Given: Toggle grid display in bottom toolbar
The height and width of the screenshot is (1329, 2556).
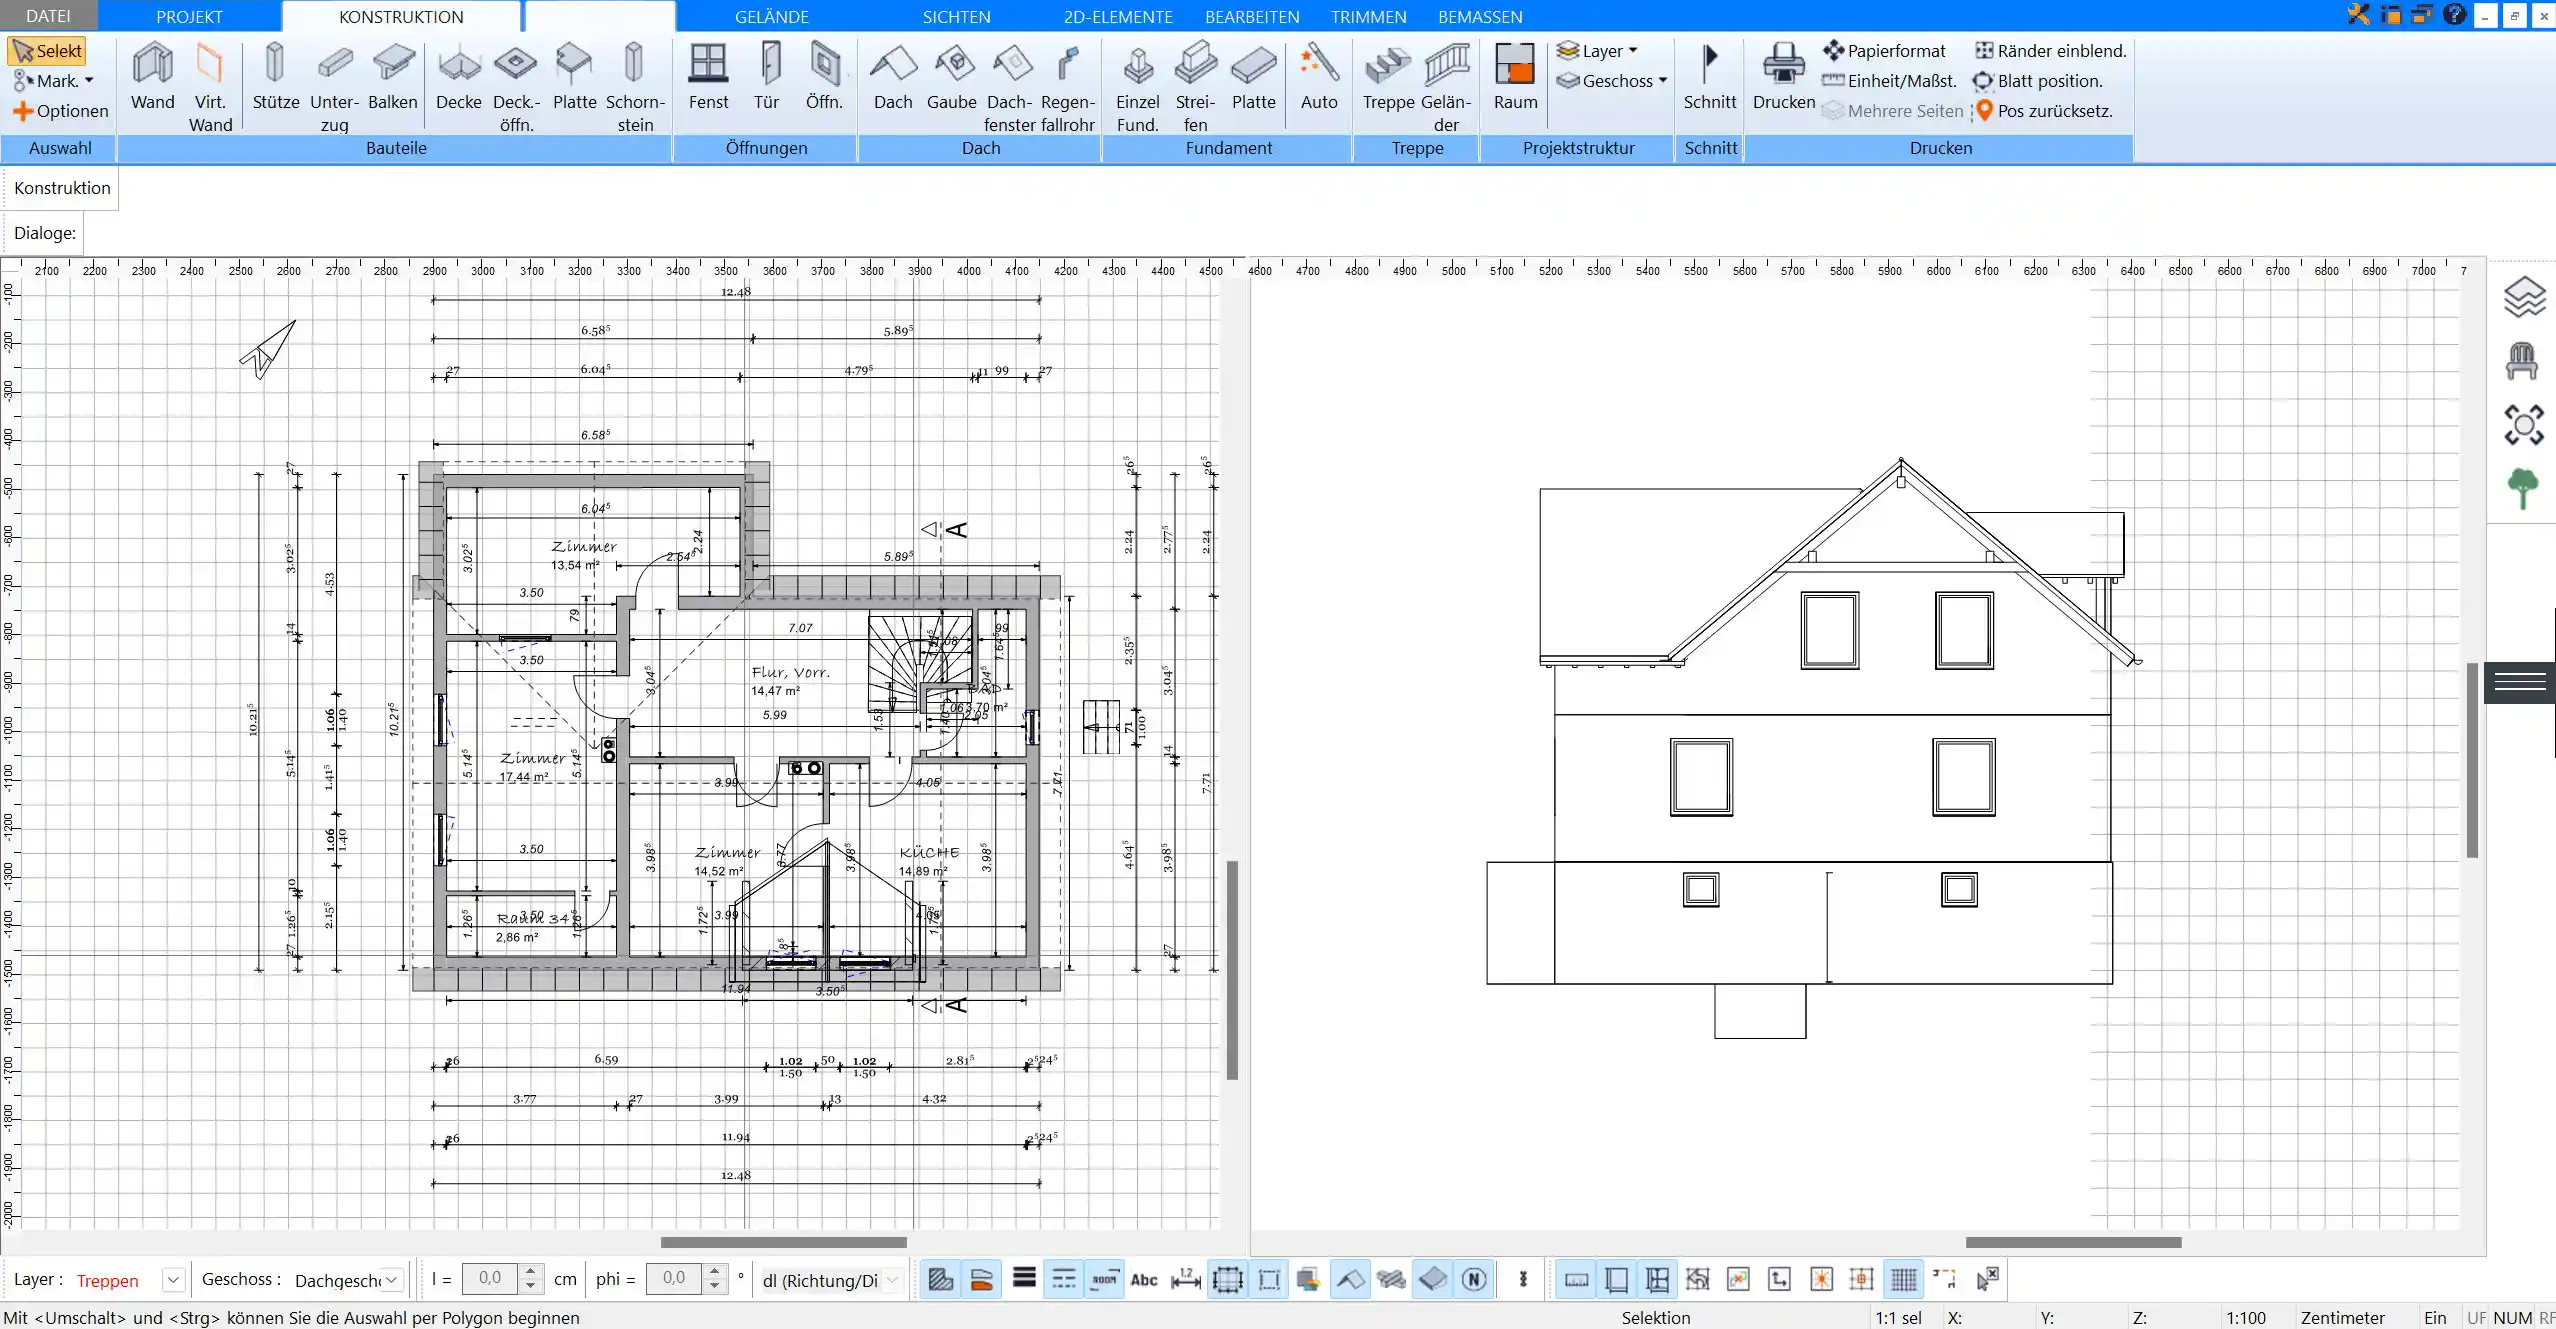Looking at the screenshot, I should 1904,1279.
